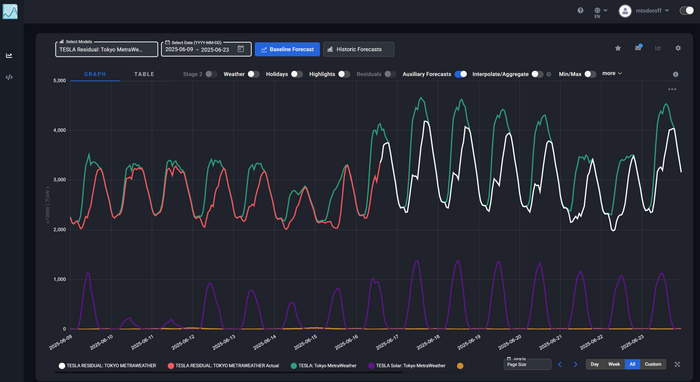Go to previous page with left arrow

click(560, 365)
